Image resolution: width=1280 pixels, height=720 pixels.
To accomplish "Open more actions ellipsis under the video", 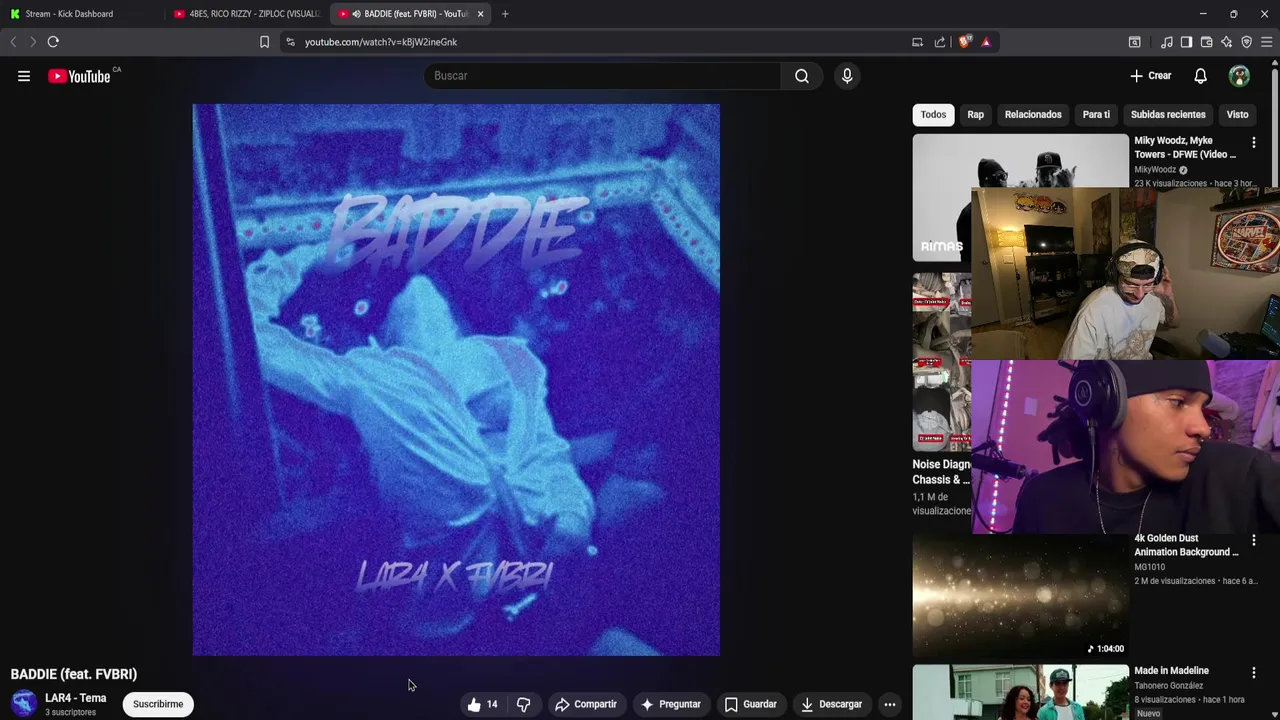I will pyautogui.click(x=889, y=704).
